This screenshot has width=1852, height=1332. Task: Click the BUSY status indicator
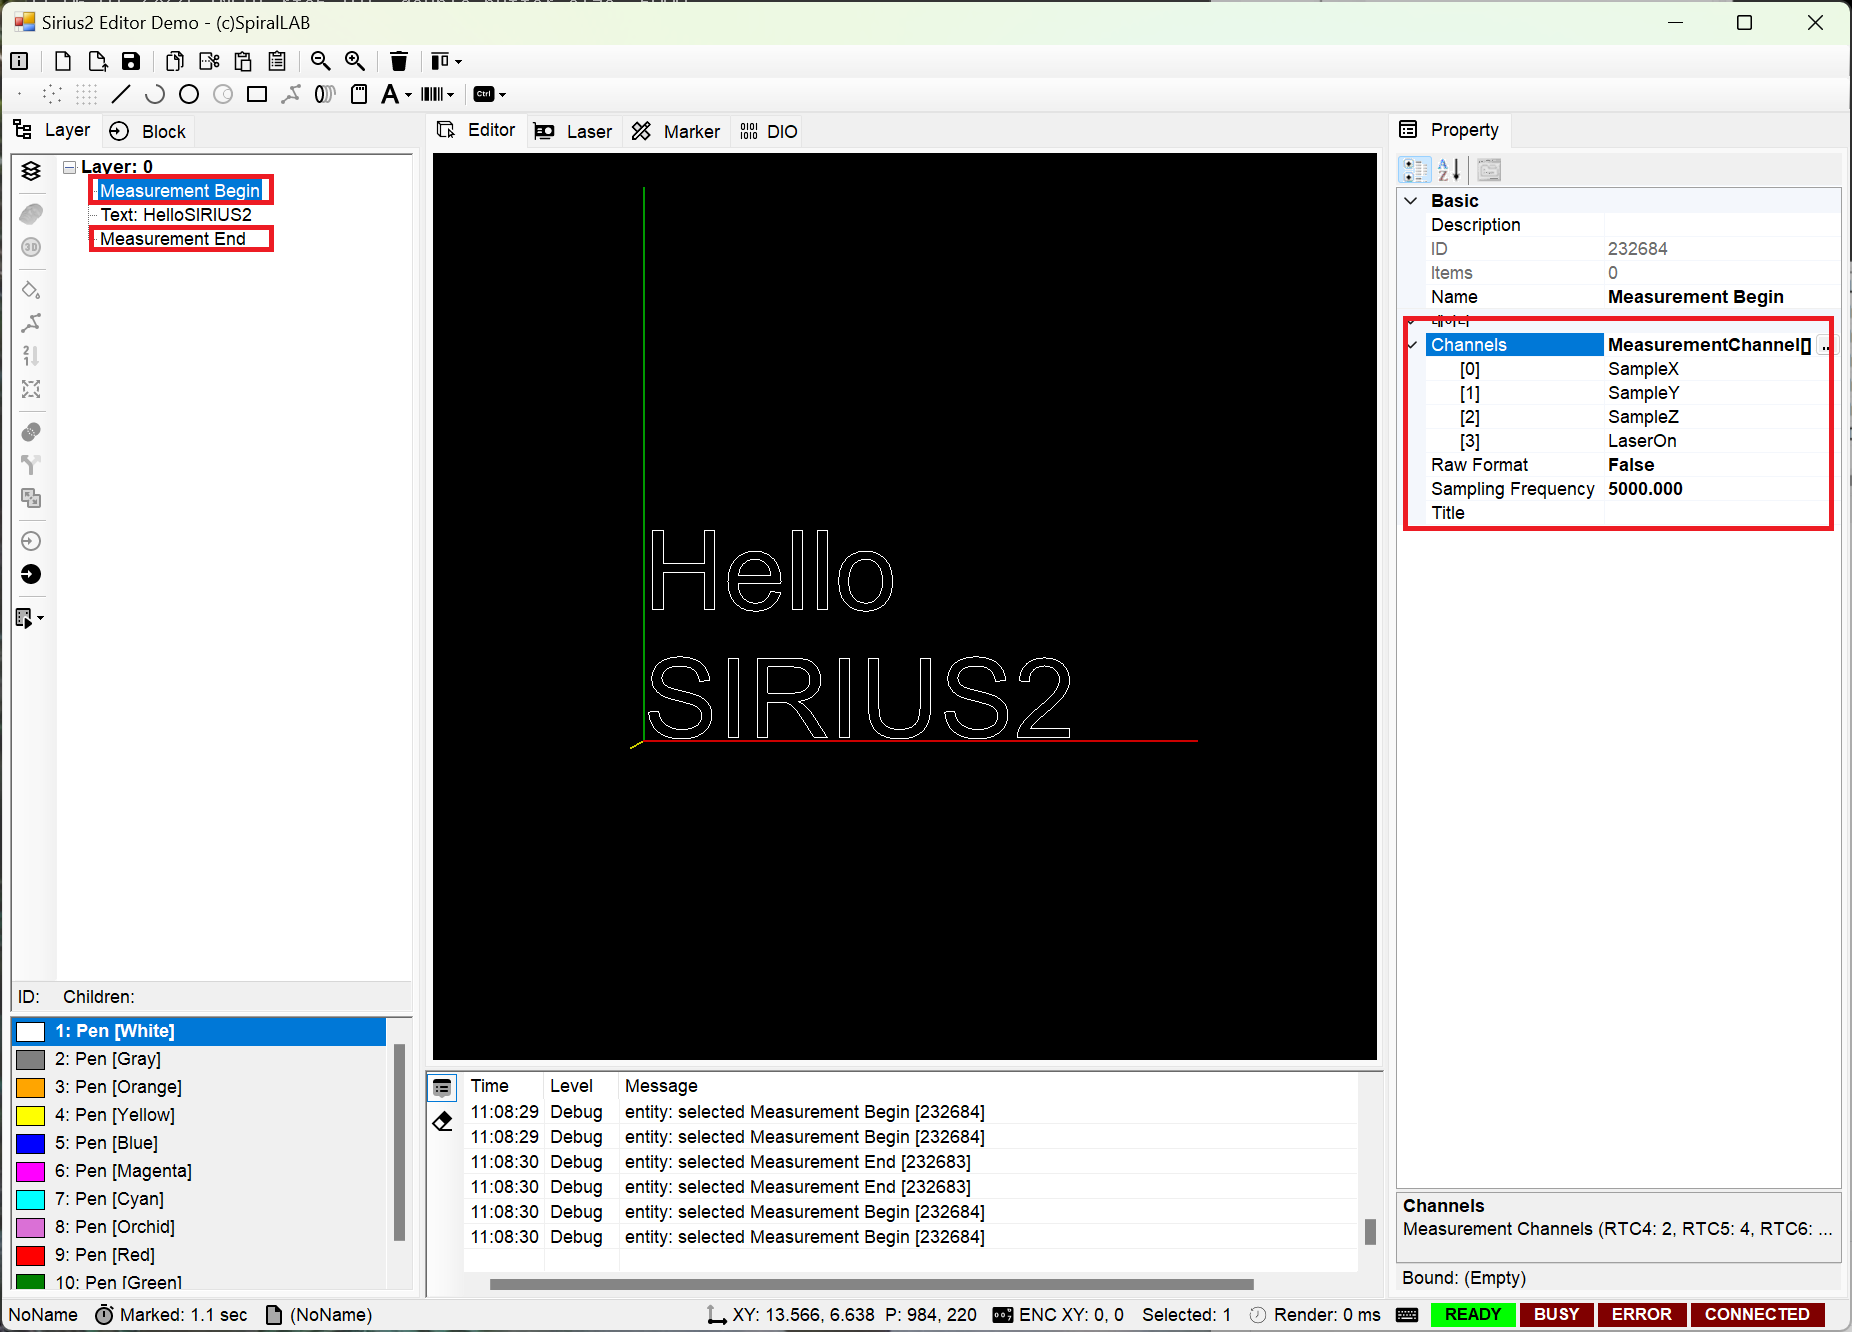1556,1314
